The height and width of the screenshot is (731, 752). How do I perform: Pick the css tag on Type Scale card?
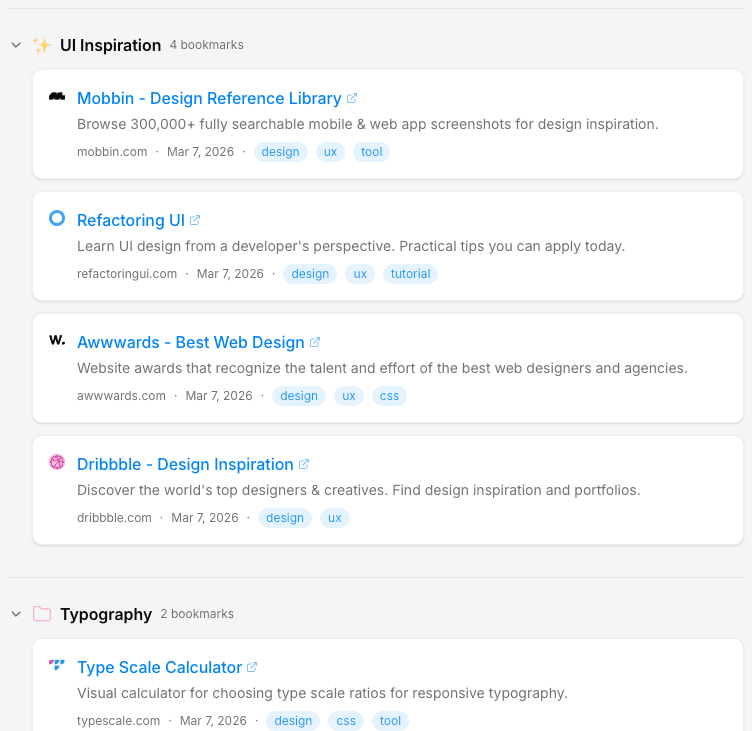(346, 721)
